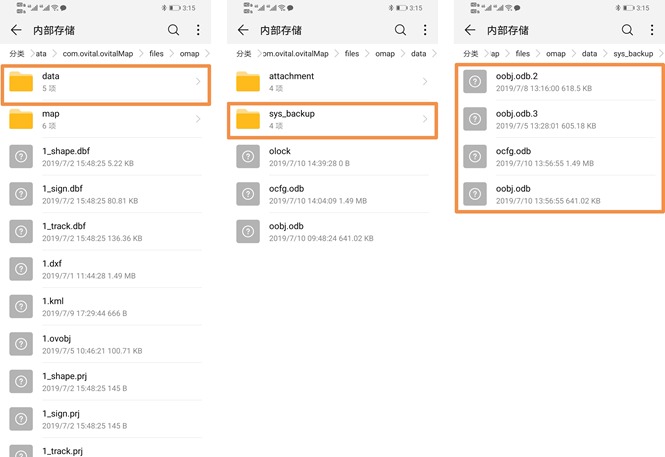Open the more options menu in the right screen
The image size is (665, 457).
(x=652, y=30)
